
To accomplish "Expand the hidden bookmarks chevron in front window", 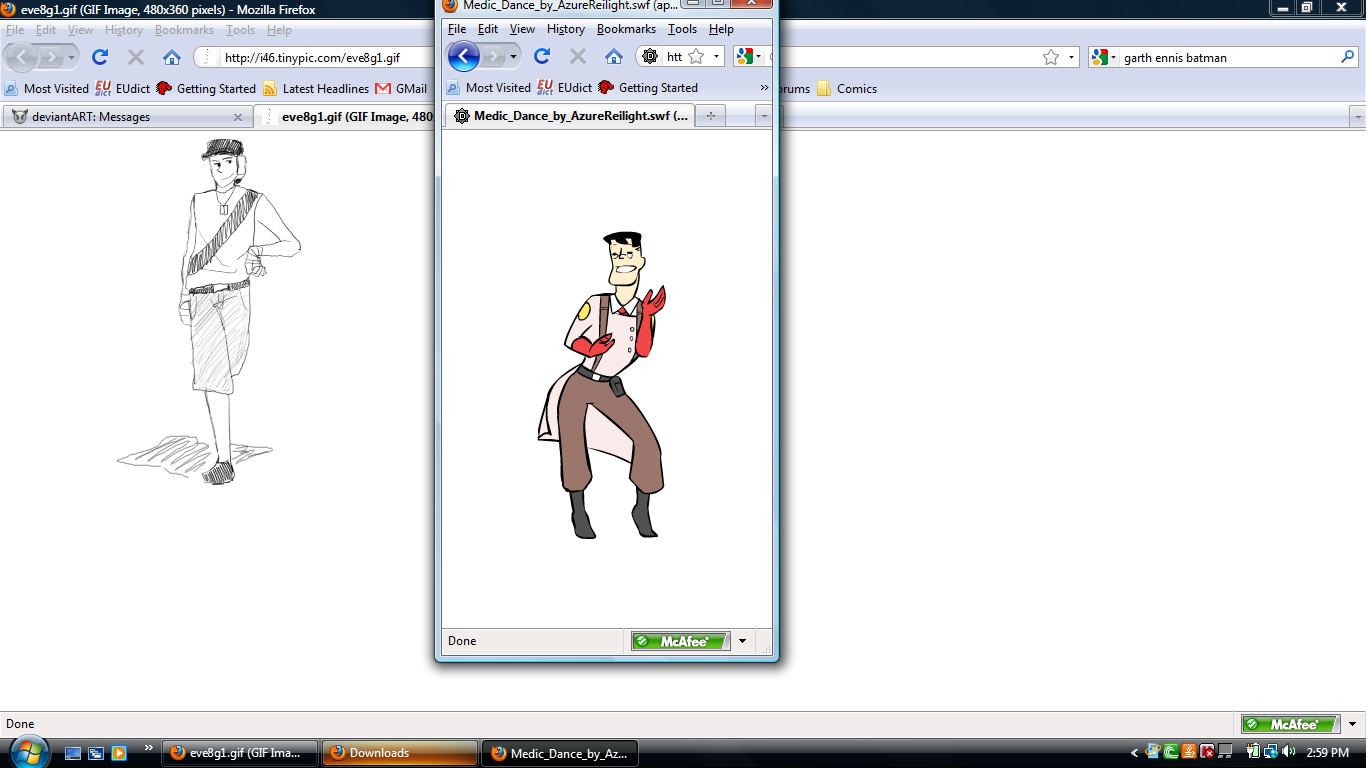I will [764, 88].
